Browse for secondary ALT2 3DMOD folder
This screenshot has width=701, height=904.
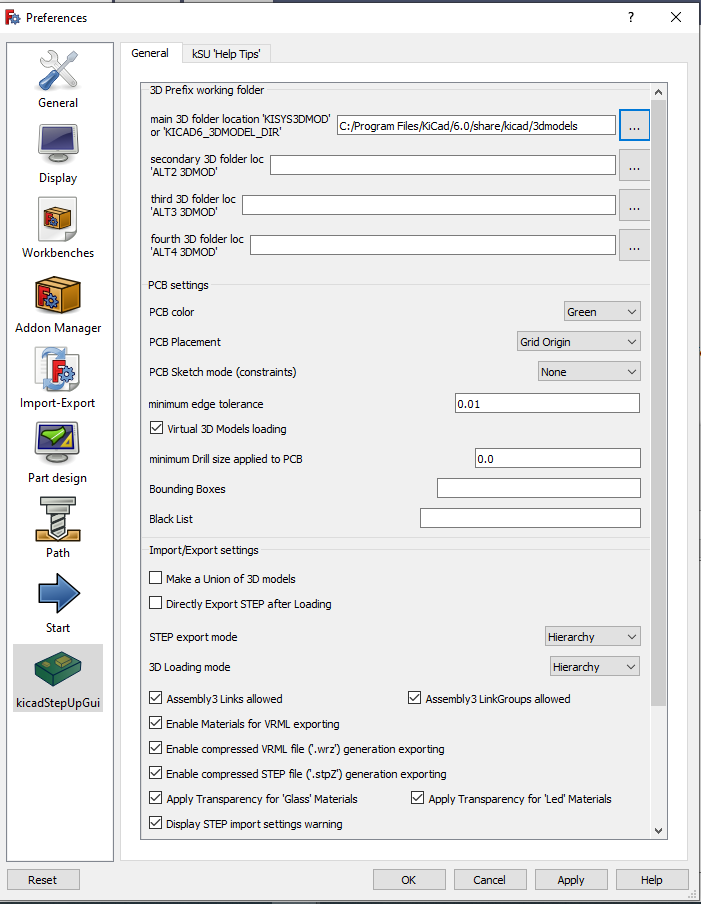(634, 165)
